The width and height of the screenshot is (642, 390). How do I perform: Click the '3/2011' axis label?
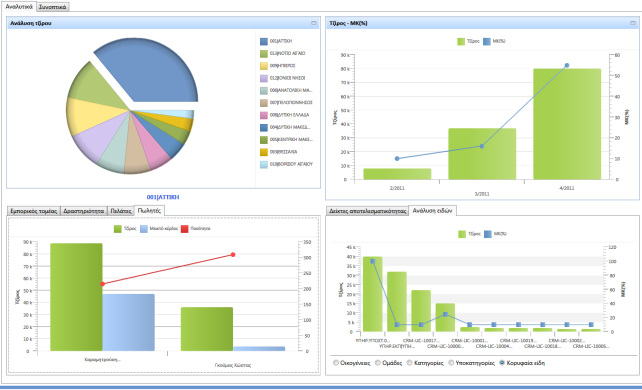pyautogui.click(x=482, y=194)
